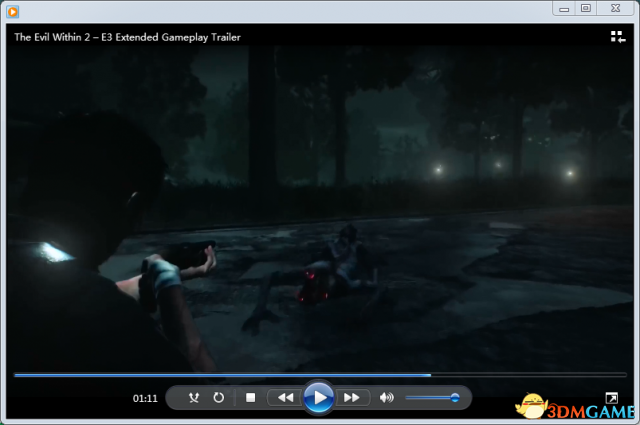The image size is (640, 425).
Task: Toggle repeat playback mode
Action: click(x=219, y=397)
